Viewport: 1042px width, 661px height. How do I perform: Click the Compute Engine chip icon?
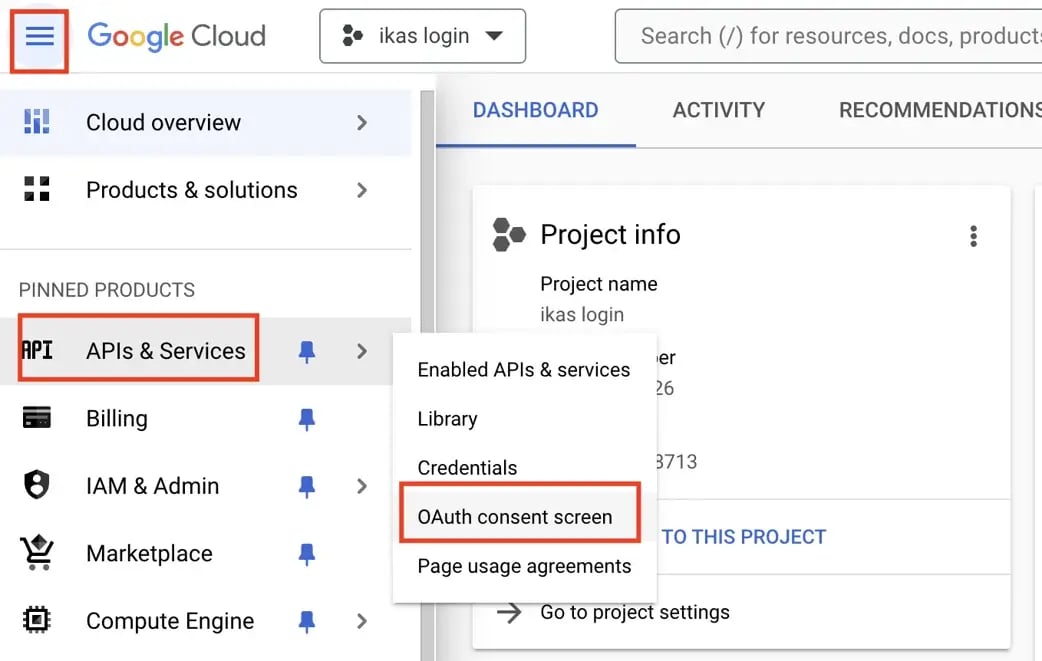(x=37, y=620)
